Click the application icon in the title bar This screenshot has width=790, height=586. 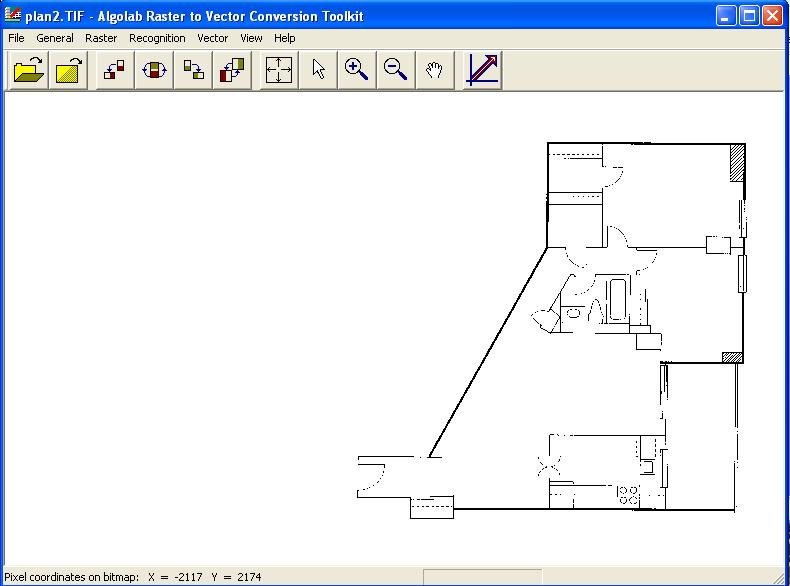click(13, 16)
